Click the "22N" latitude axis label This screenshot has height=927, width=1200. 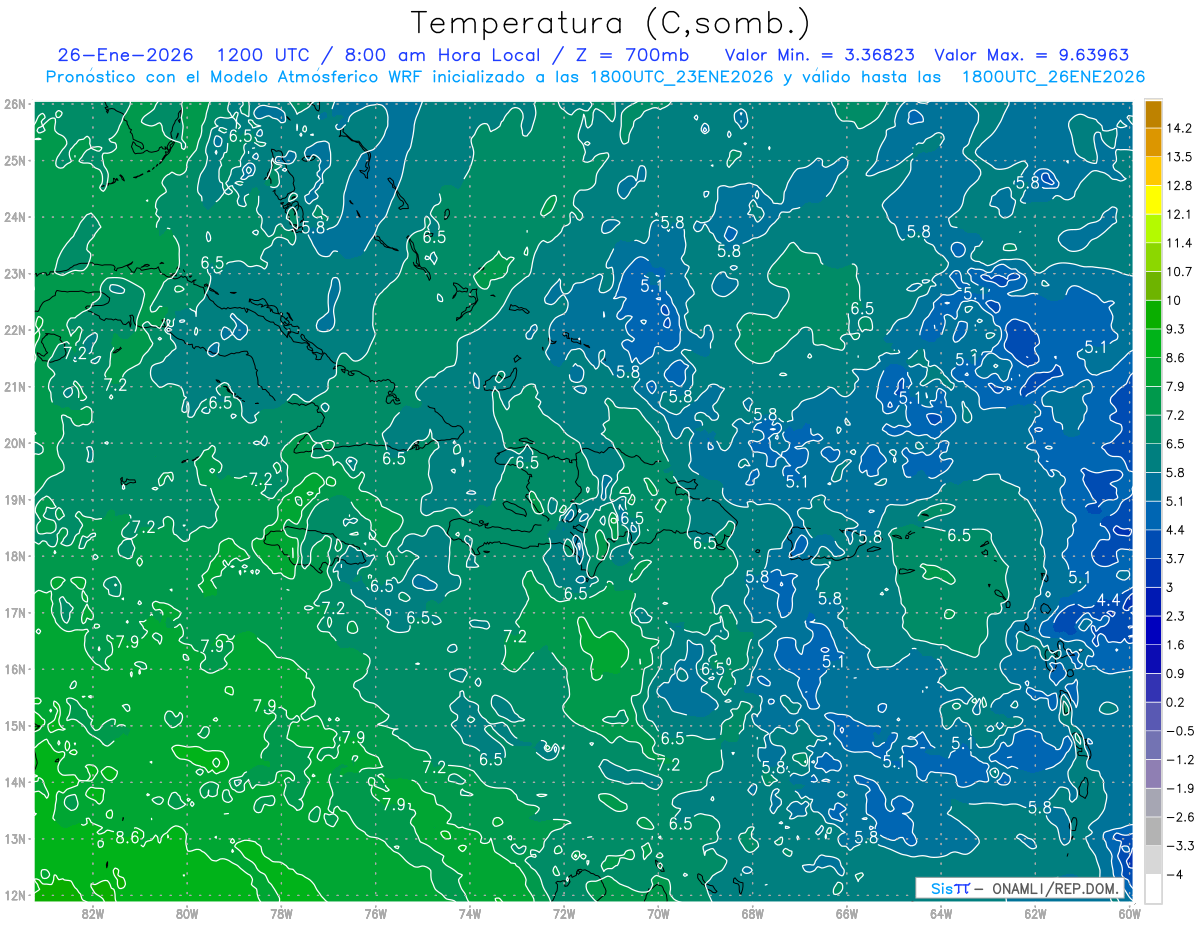[x=15, y=330]
